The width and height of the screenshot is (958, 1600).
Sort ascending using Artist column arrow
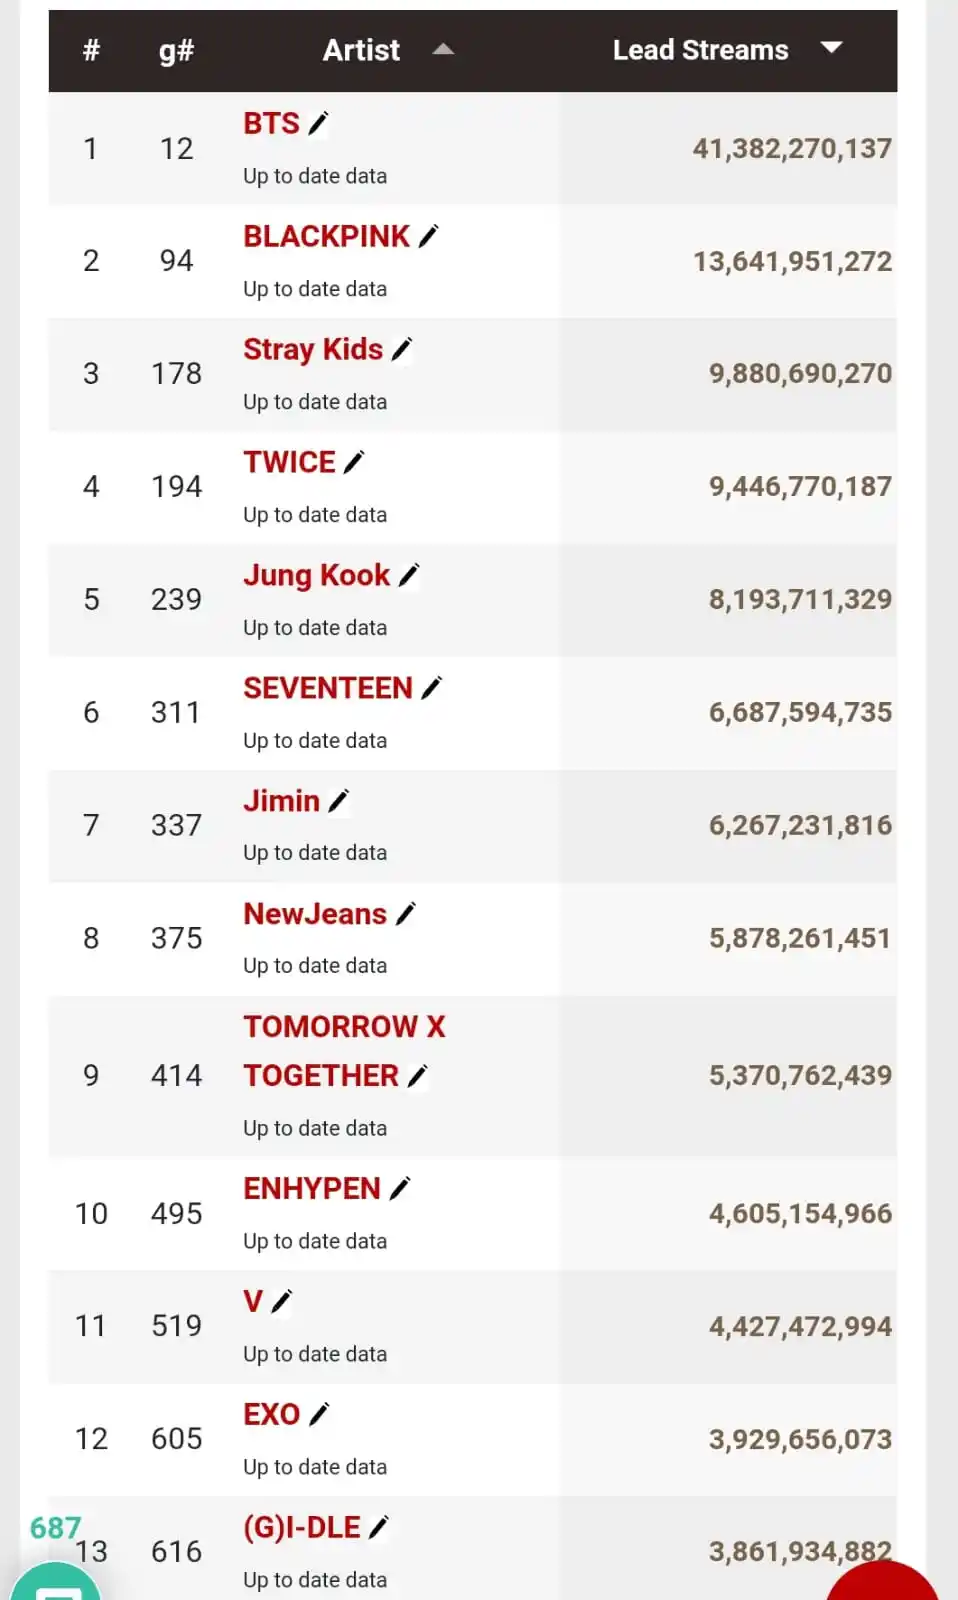tap(443, 49)
